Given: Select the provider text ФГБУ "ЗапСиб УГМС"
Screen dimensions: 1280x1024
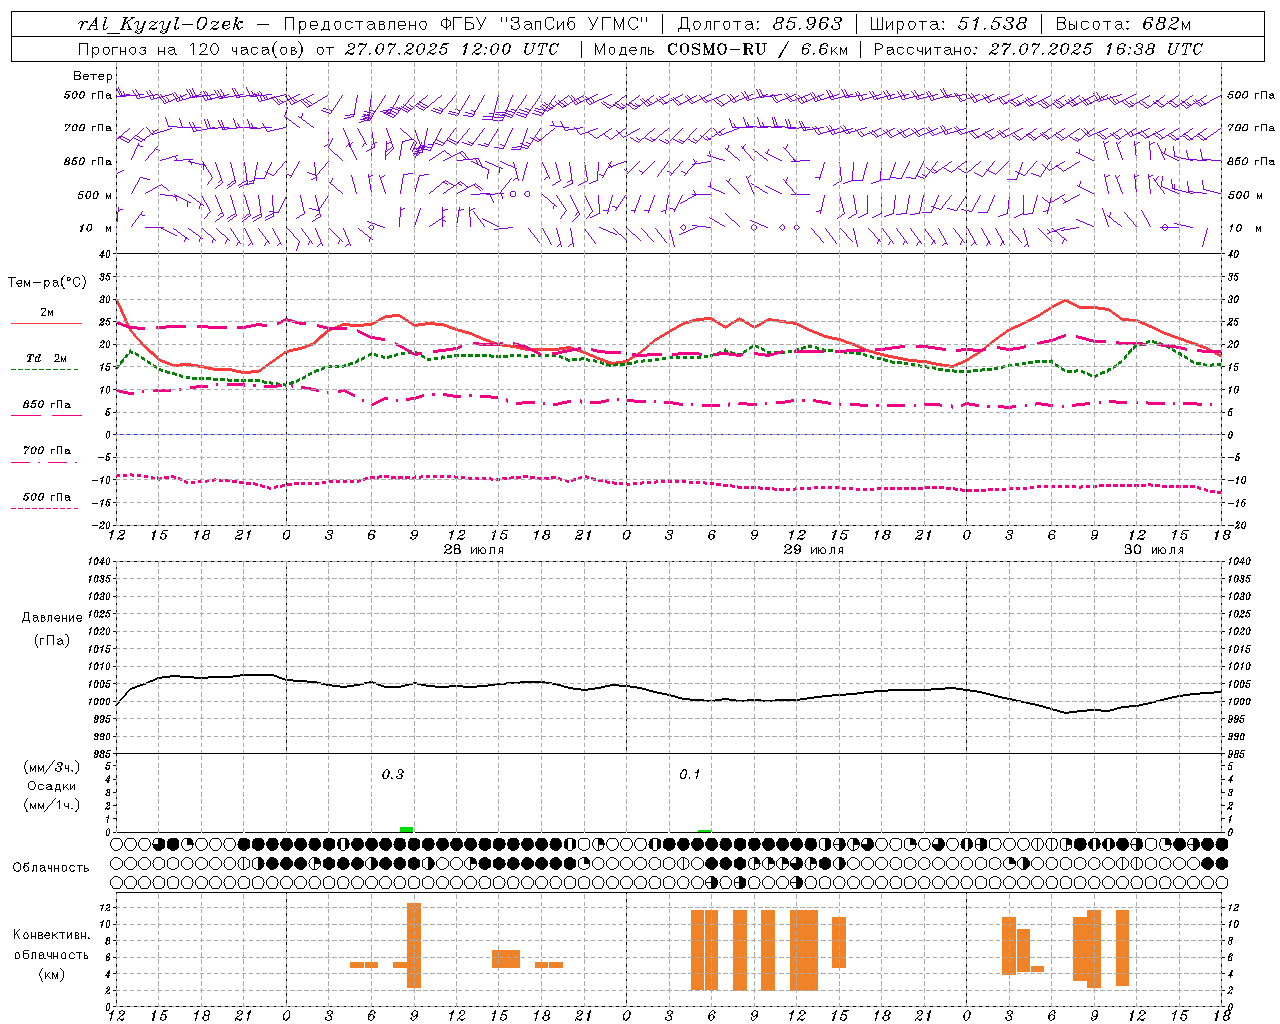Looking at the screenshot, I should [543, 24].
